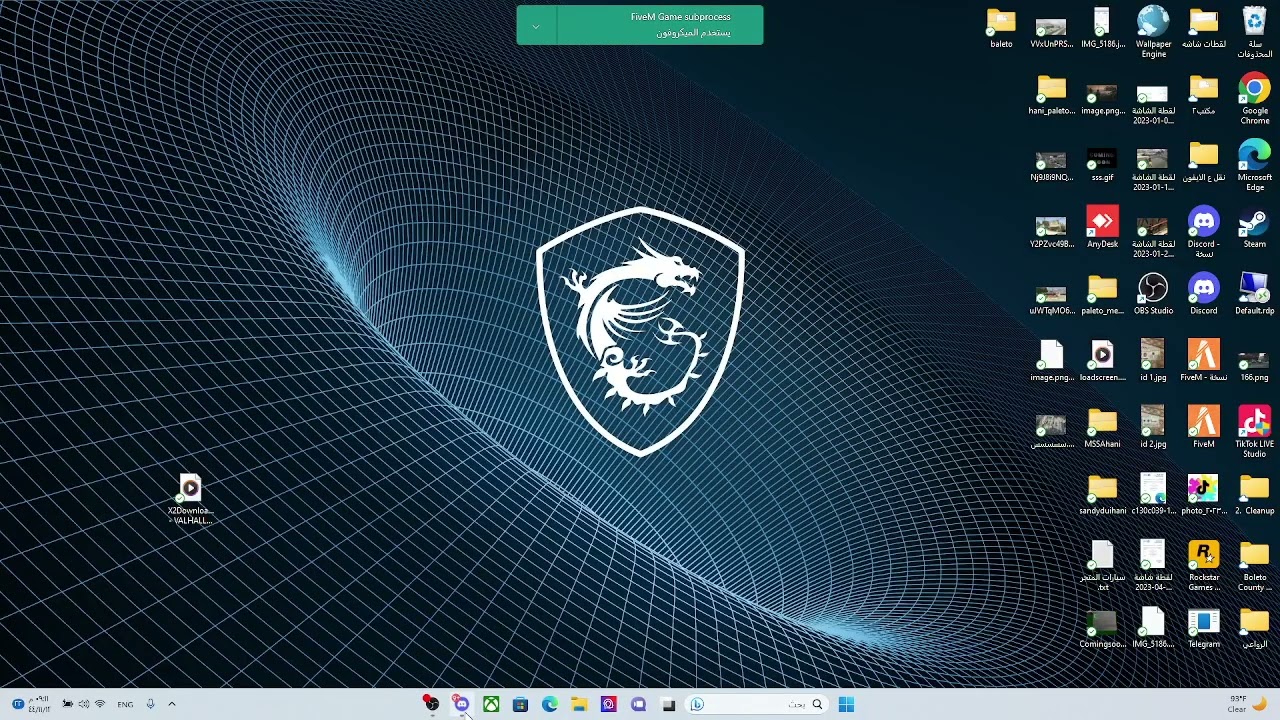Open Microsoft Store from the taskbar
Image resolution: width=1280 pixels, height=720 pixels.
[x=520, y=704]
